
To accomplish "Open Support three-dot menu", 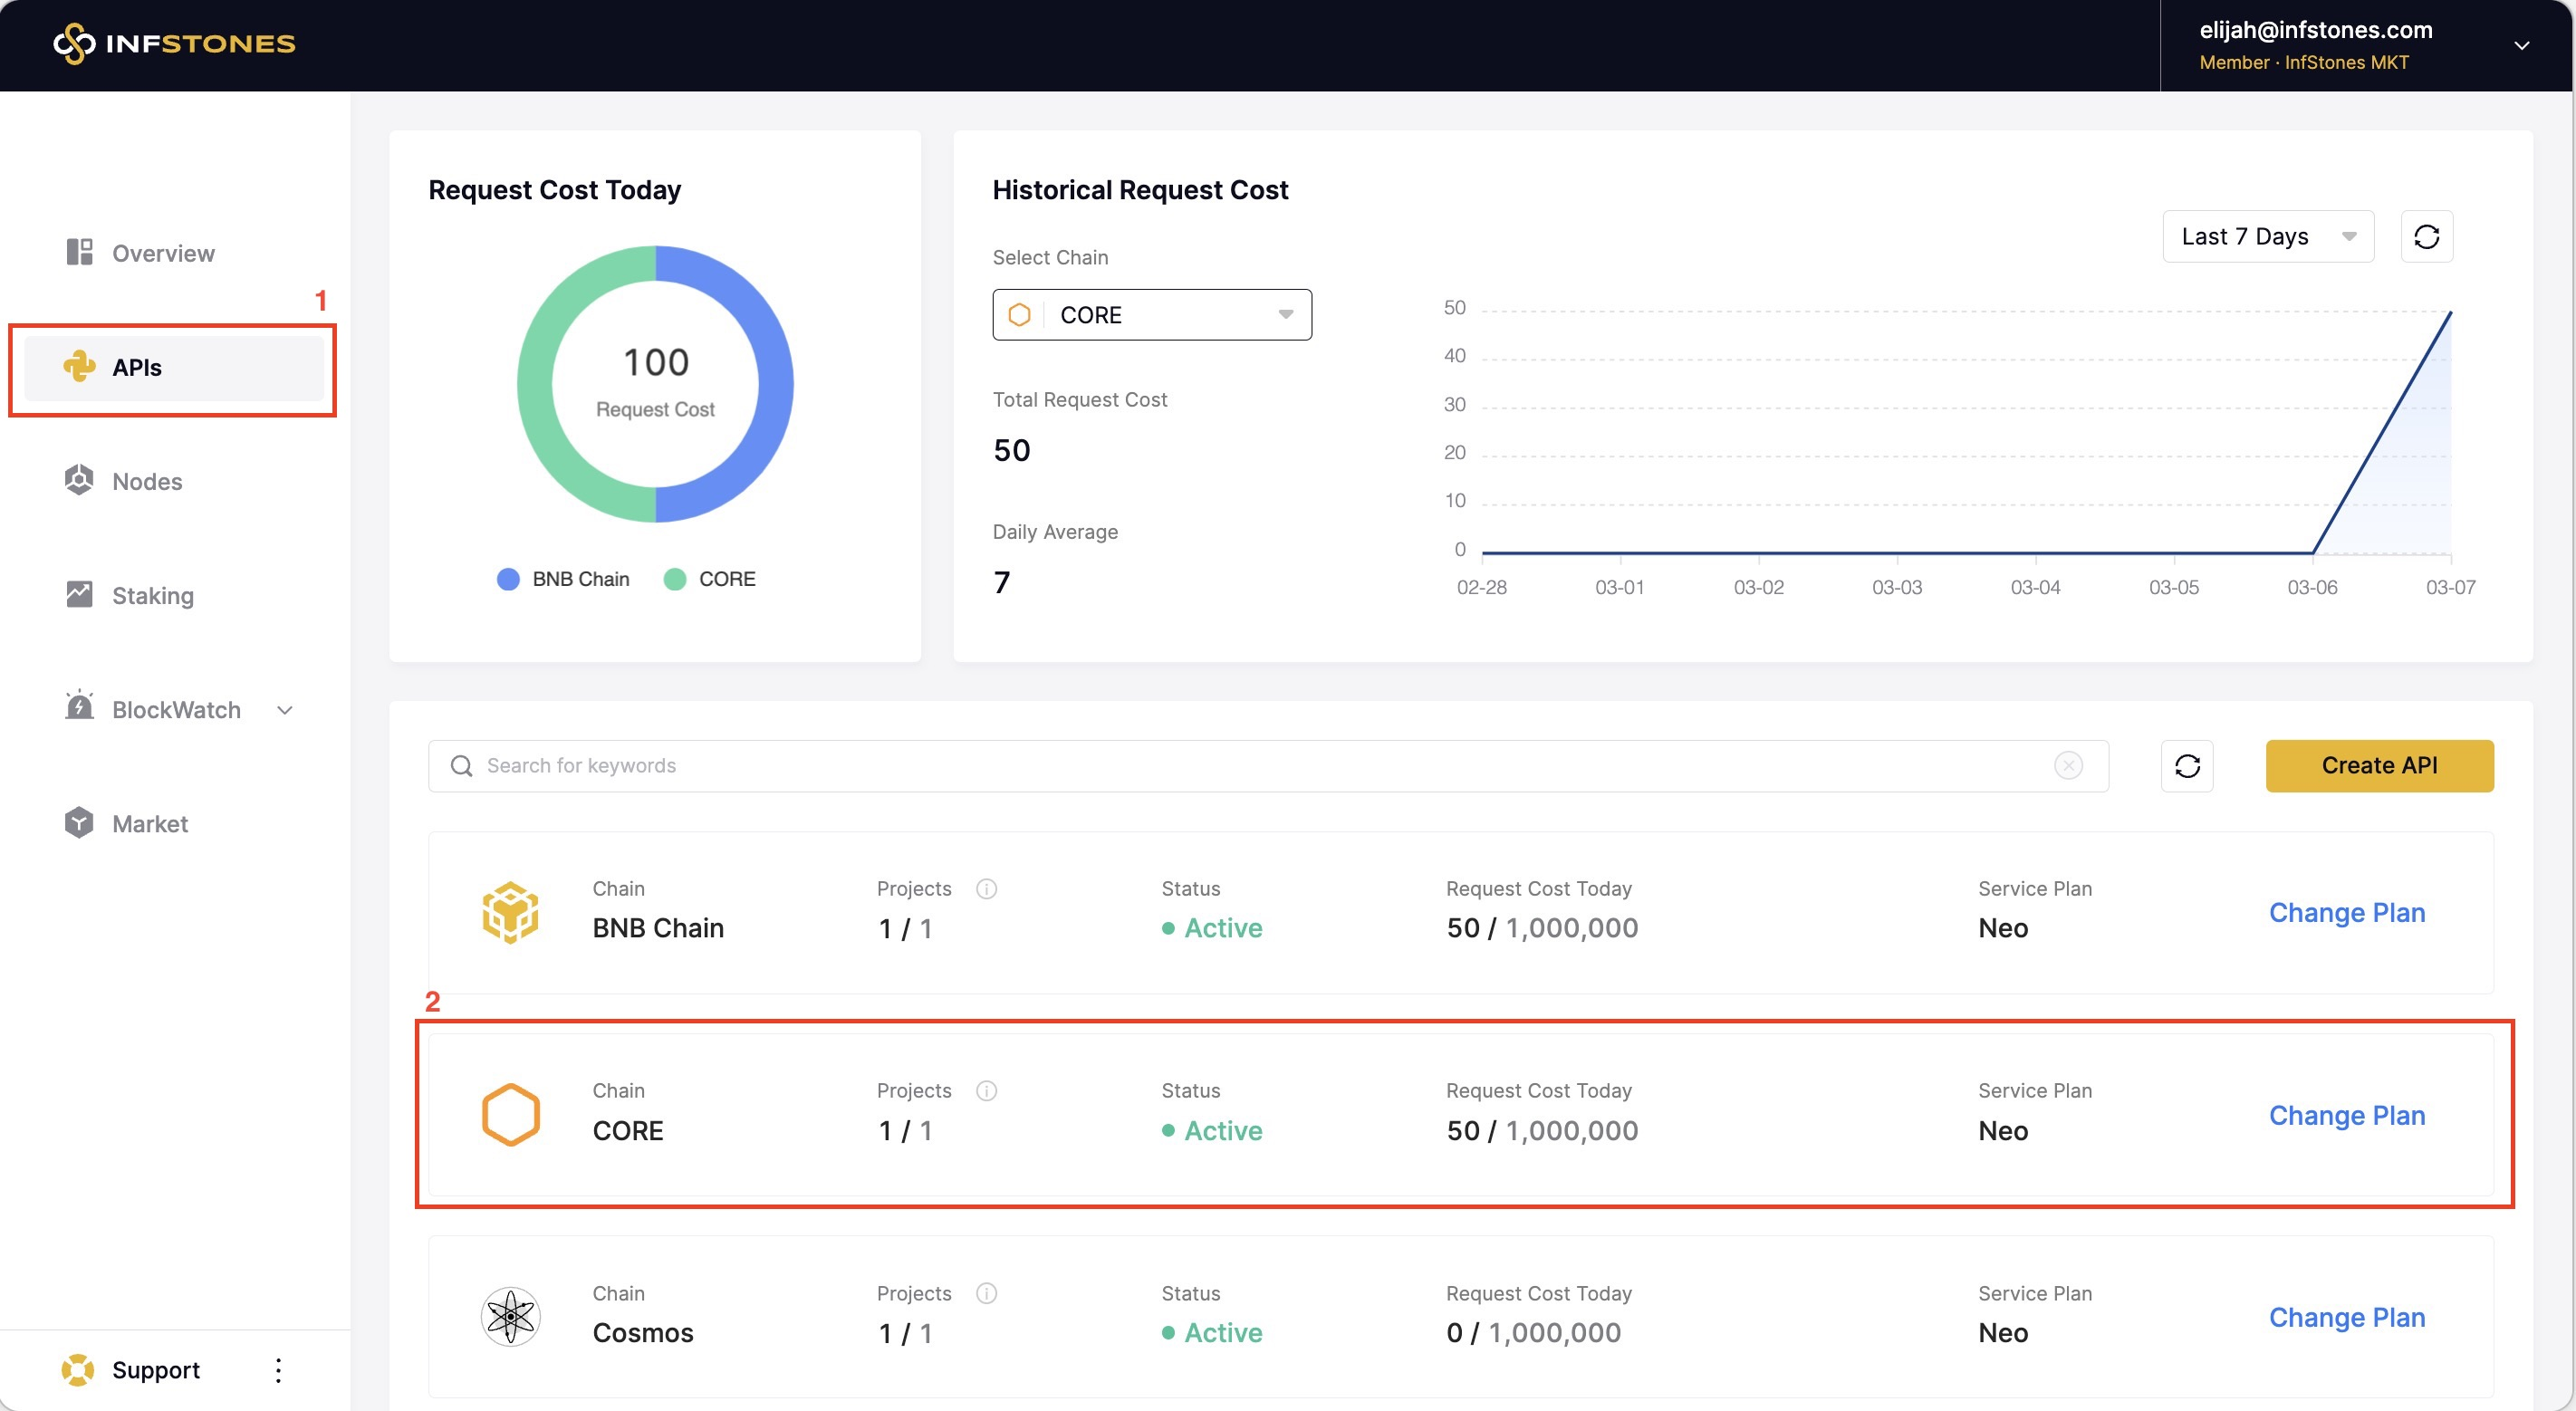I will [278, 1370].
